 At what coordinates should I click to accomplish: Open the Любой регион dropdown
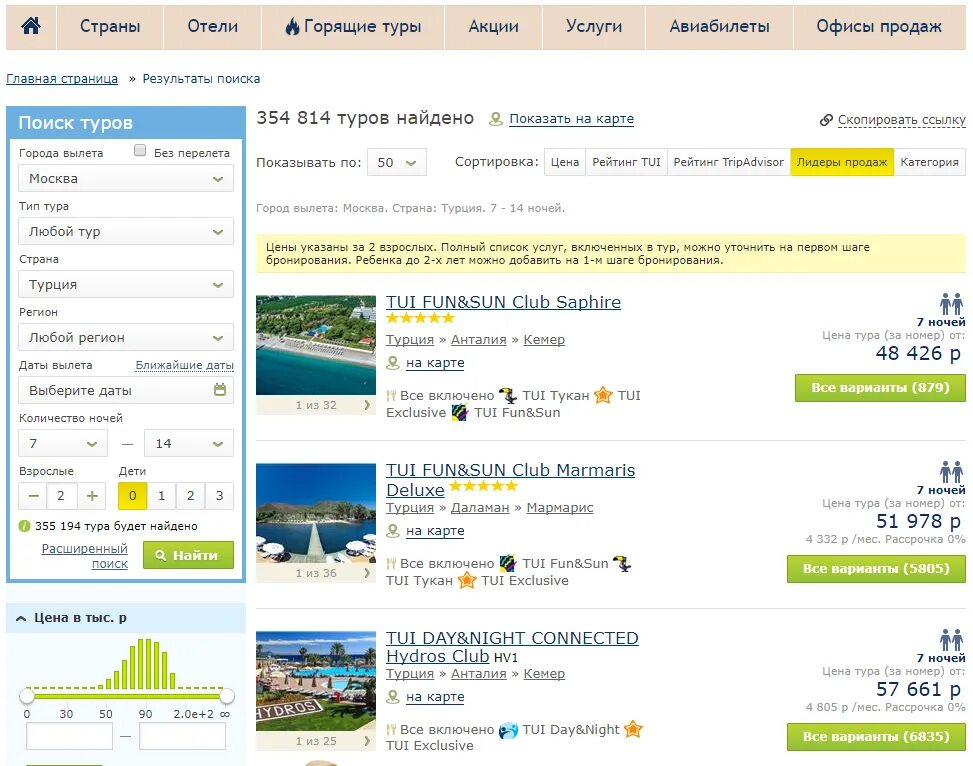point(126,337)
